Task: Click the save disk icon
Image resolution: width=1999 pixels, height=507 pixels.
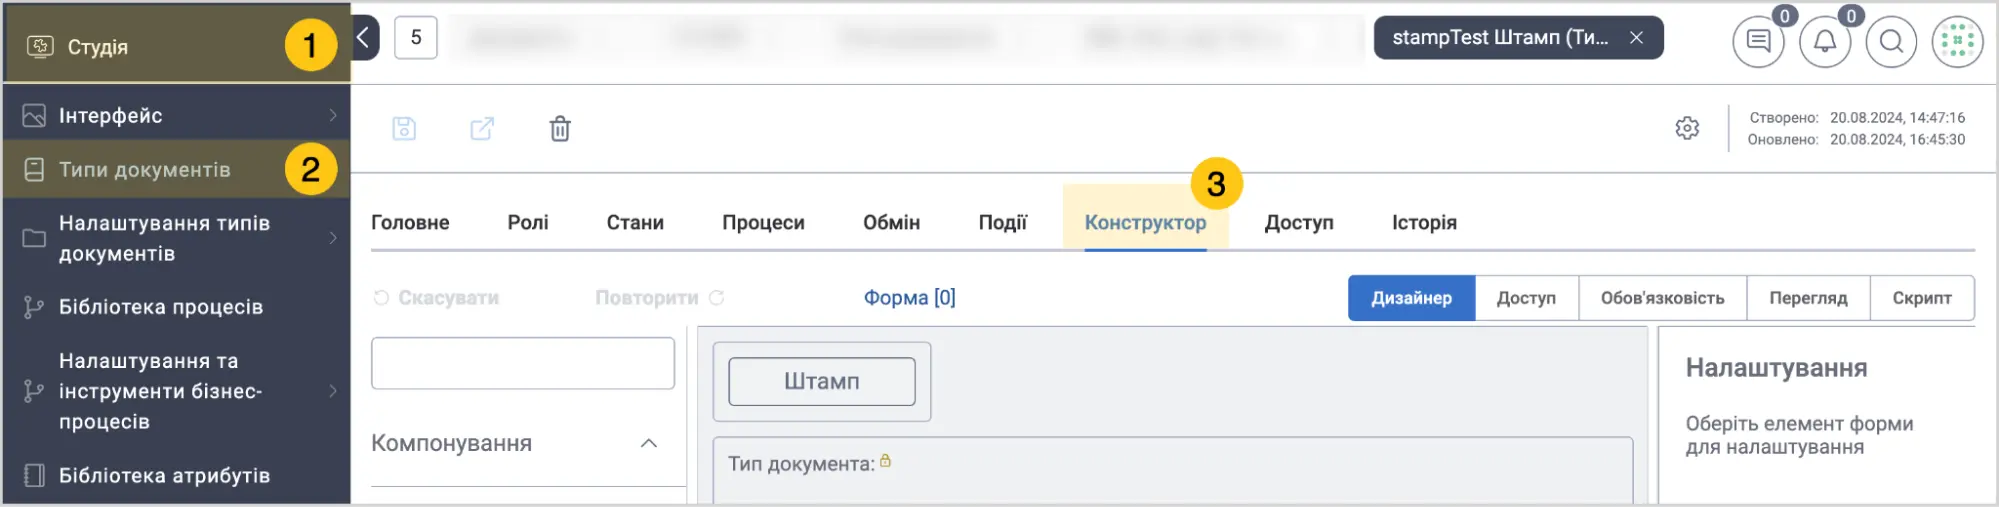Action: tap(404, 129)
